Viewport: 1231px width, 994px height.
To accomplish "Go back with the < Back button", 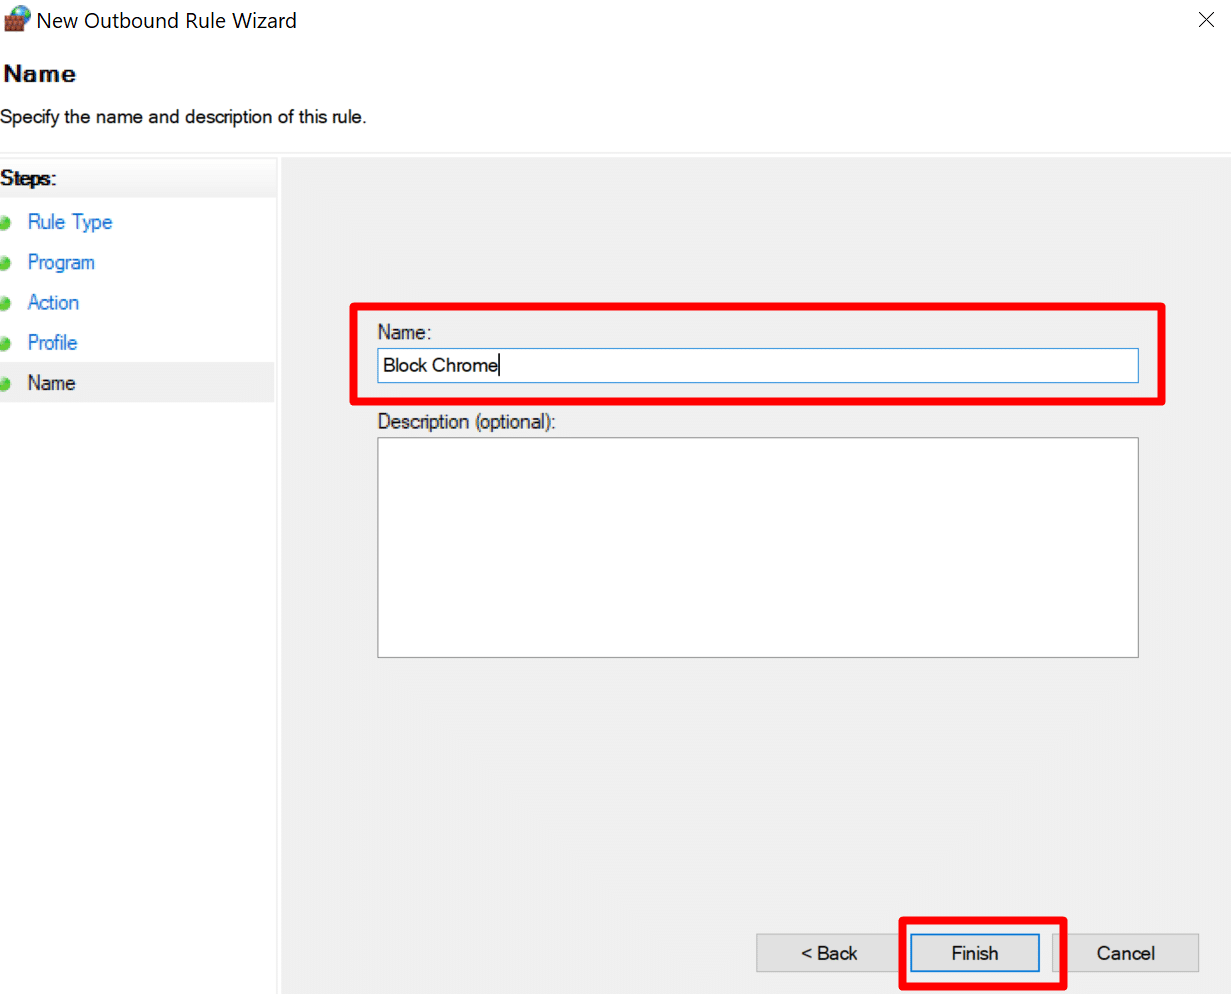I will [828, 953].
